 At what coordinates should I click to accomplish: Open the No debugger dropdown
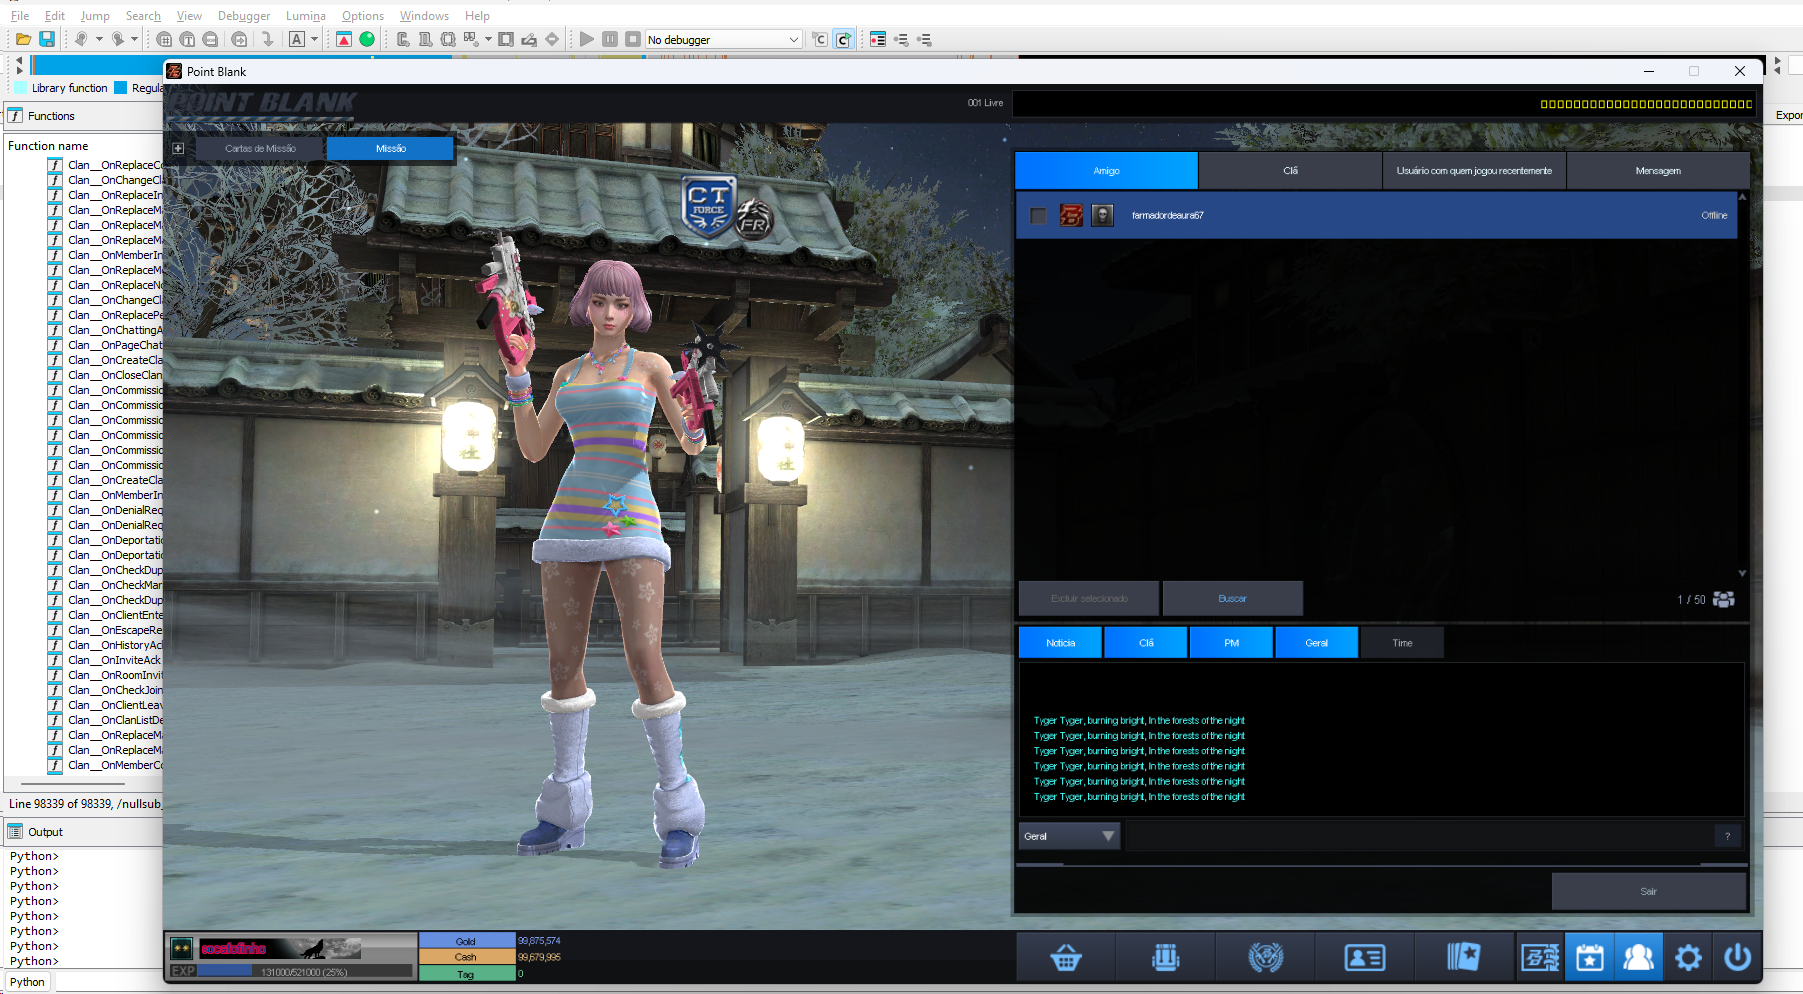[723, 39]
